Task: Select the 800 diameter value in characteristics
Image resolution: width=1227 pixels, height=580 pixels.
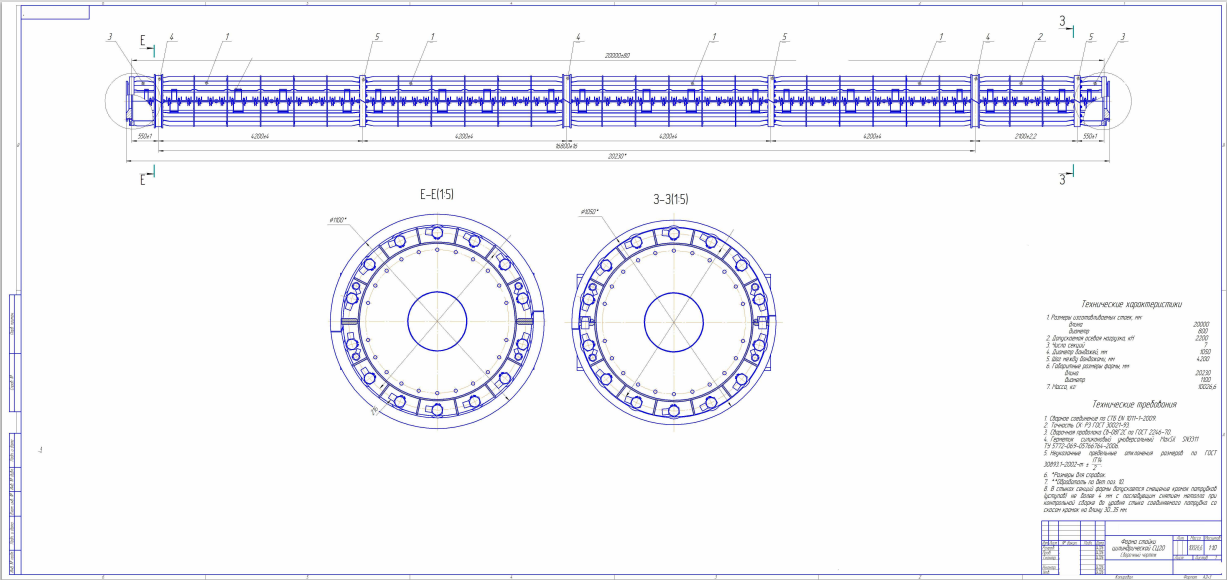Action: (1205, 332)
